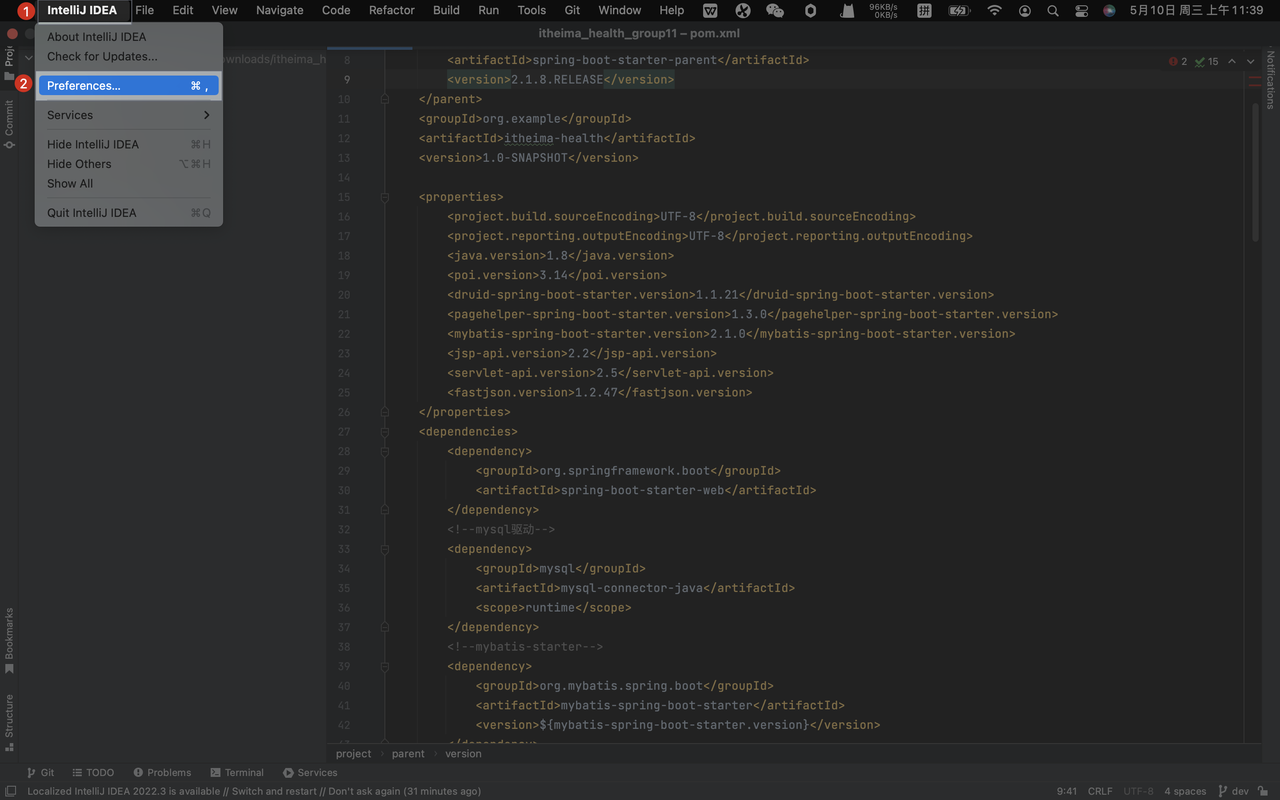Collapse the parent block on line 10
This screenshot has width=1280, height=800.
pyautogui.click(x=384, y=99)
